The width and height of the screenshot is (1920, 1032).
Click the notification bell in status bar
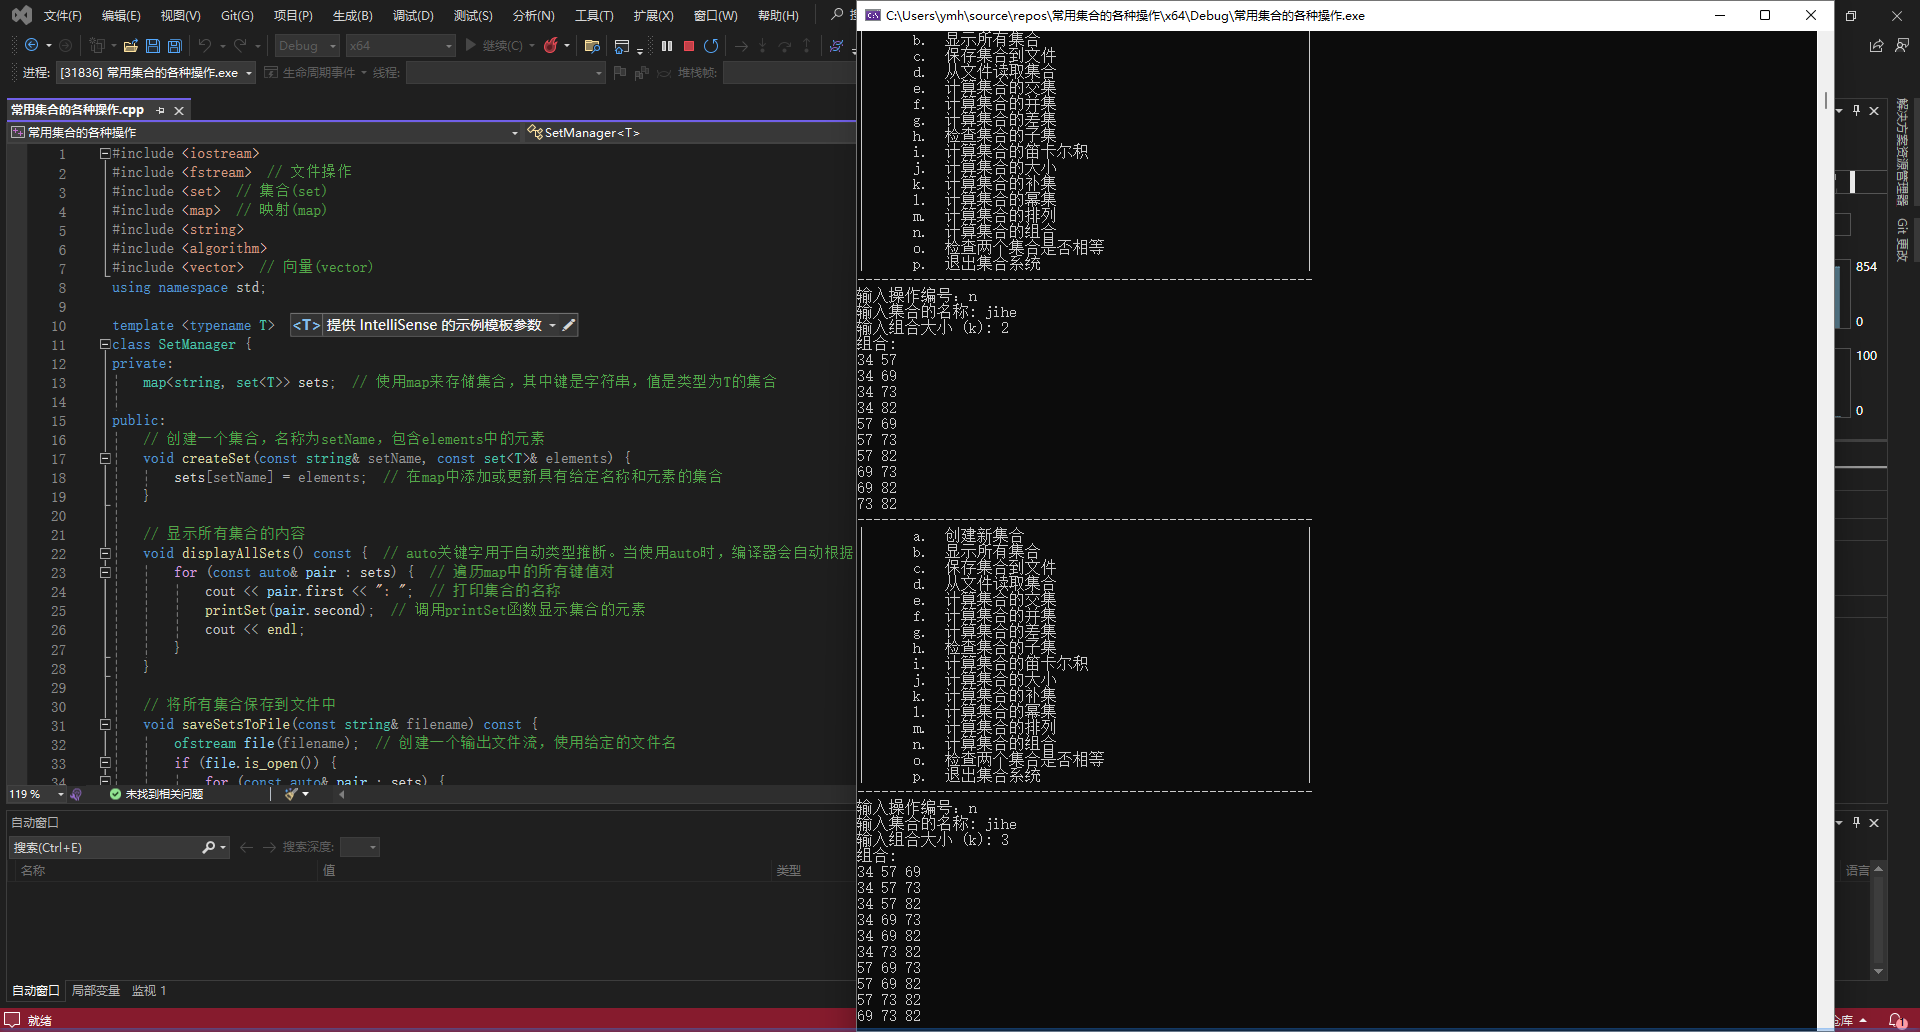(x=1896, y=1020)
